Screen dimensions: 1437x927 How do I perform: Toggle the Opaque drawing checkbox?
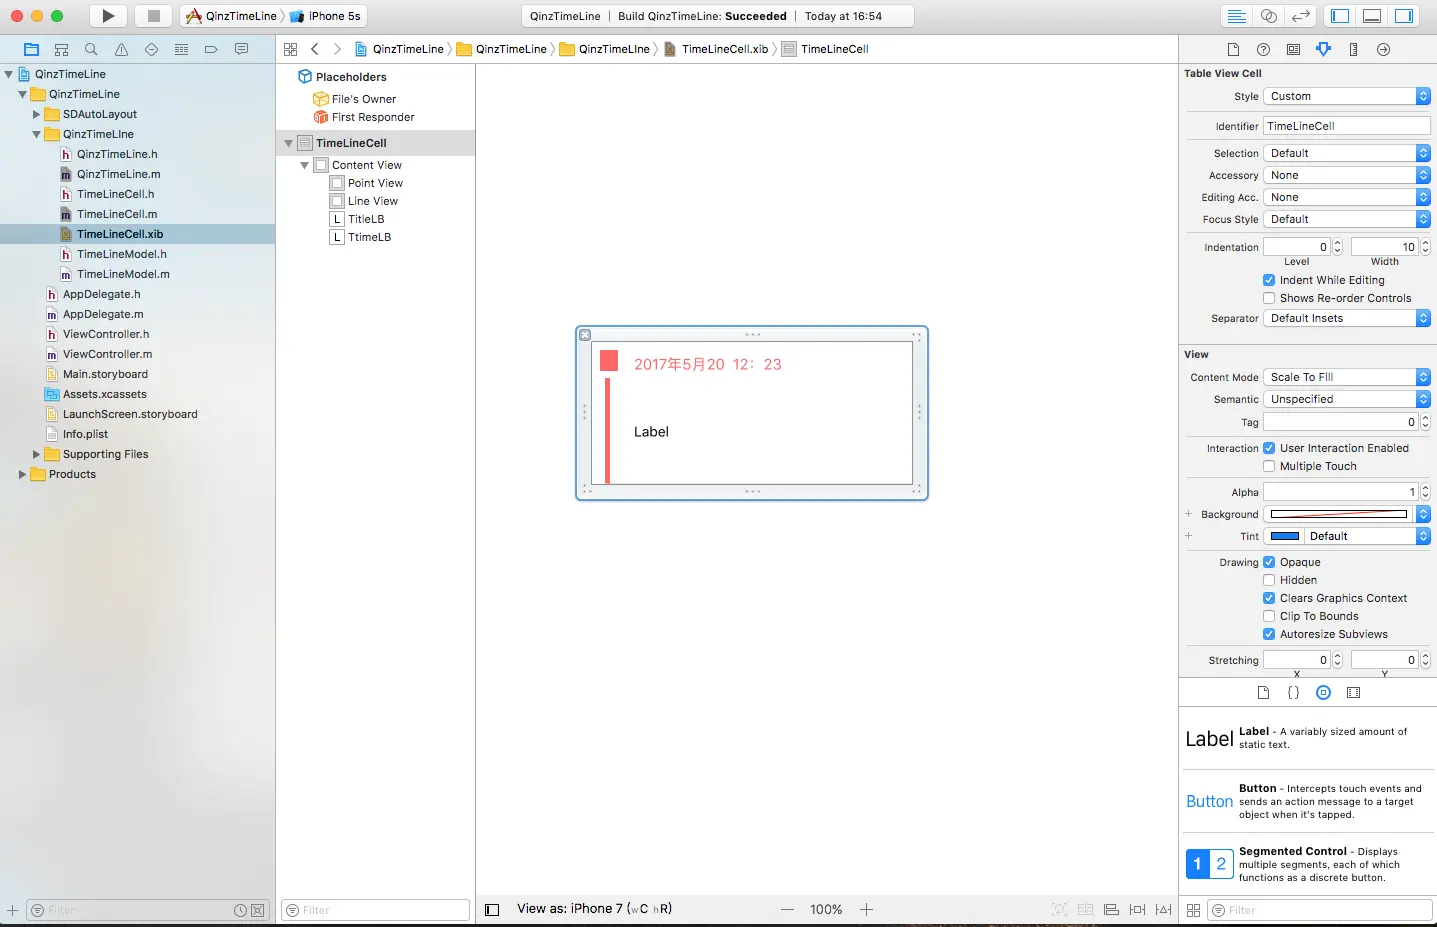click(x=1269, y=562)
